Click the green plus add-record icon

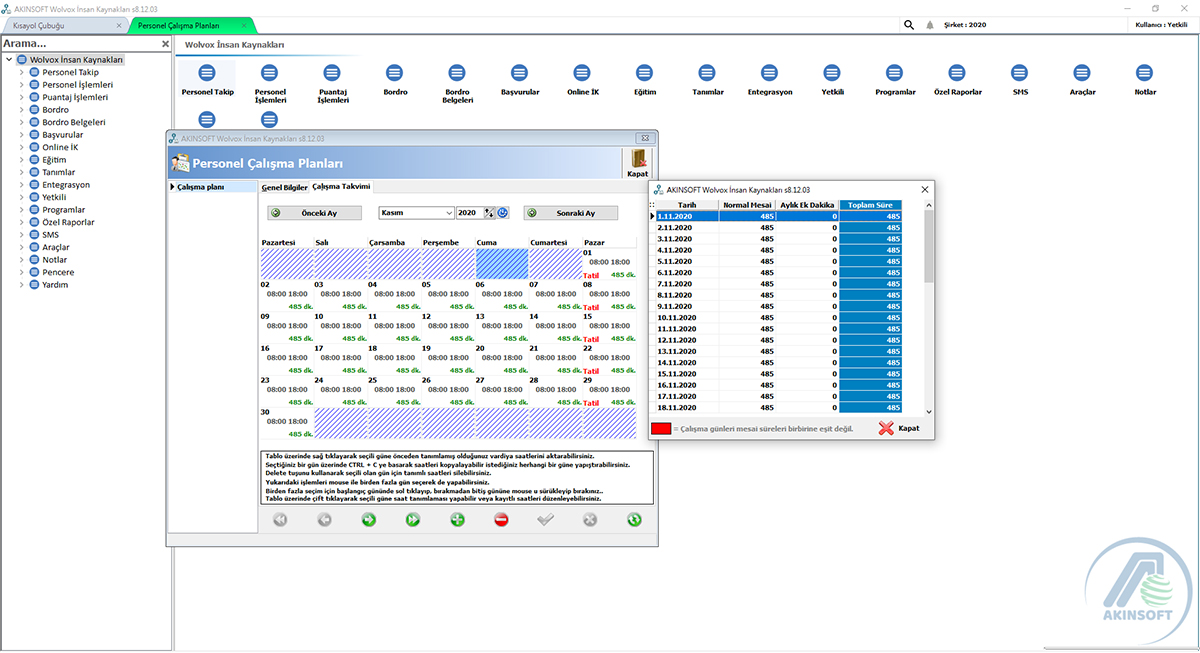tap(458, 519)
